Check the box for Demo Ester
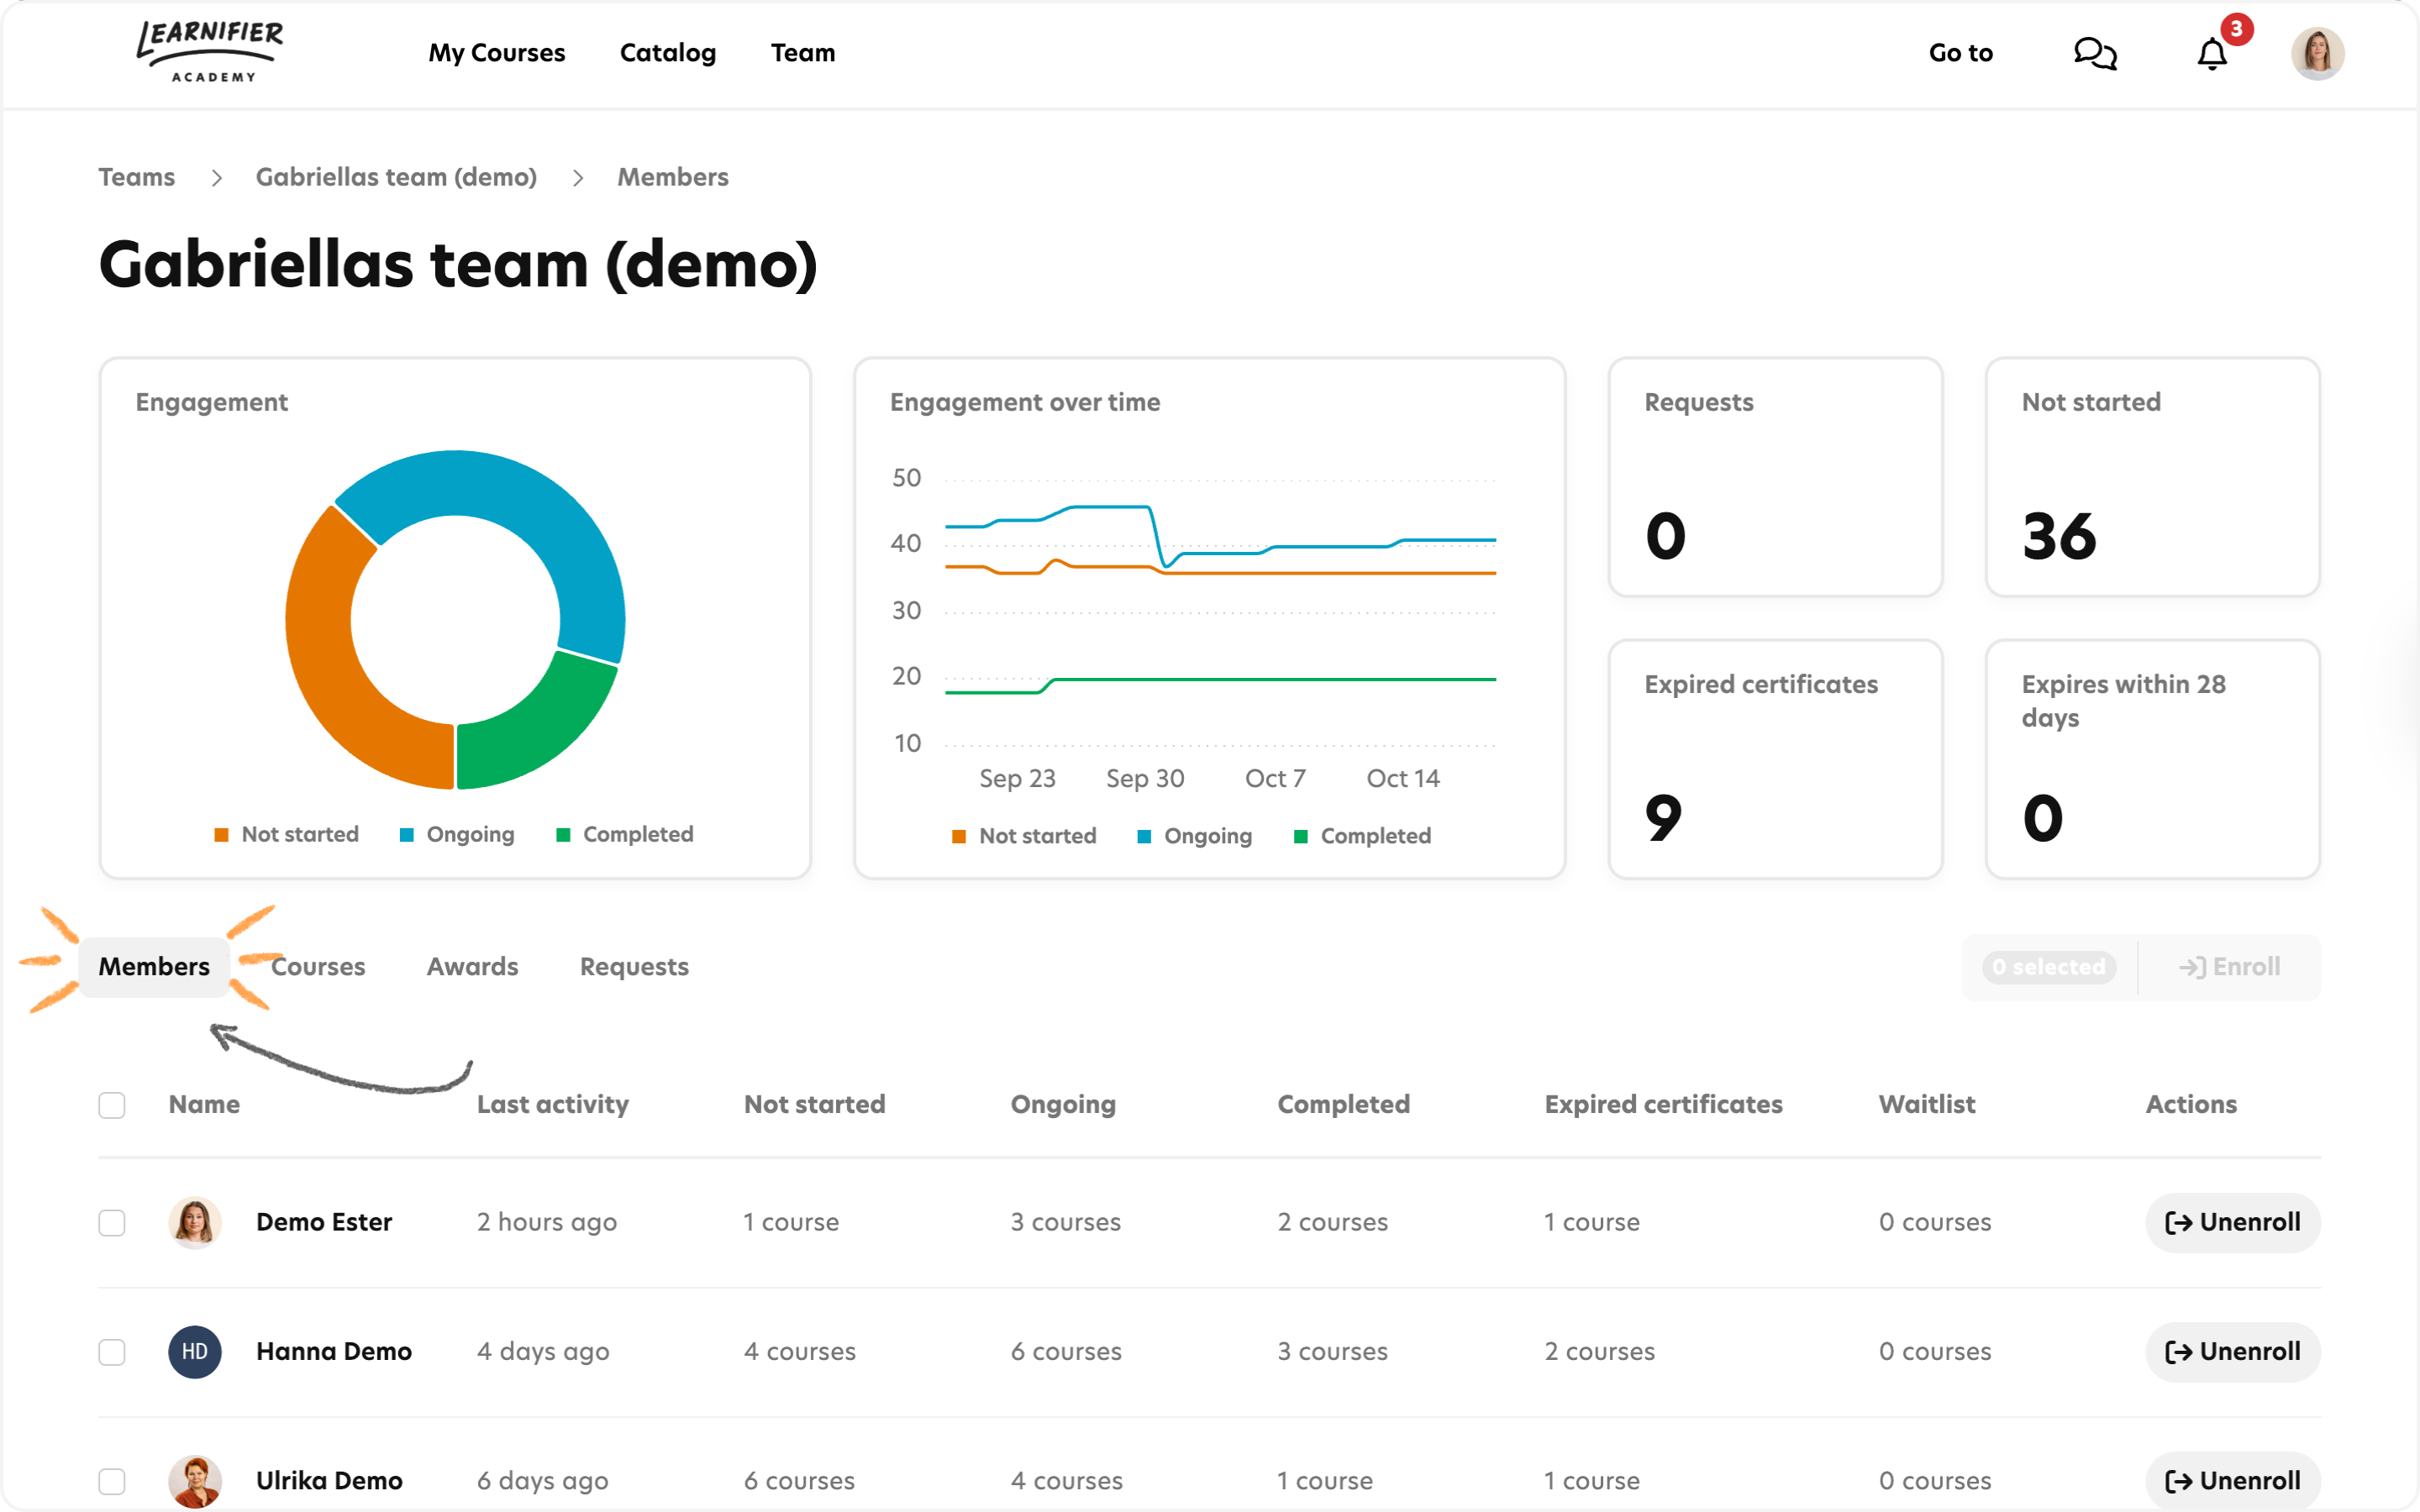Image resolution: width=2420 pixels, height=1512 pixels. 112,1222
